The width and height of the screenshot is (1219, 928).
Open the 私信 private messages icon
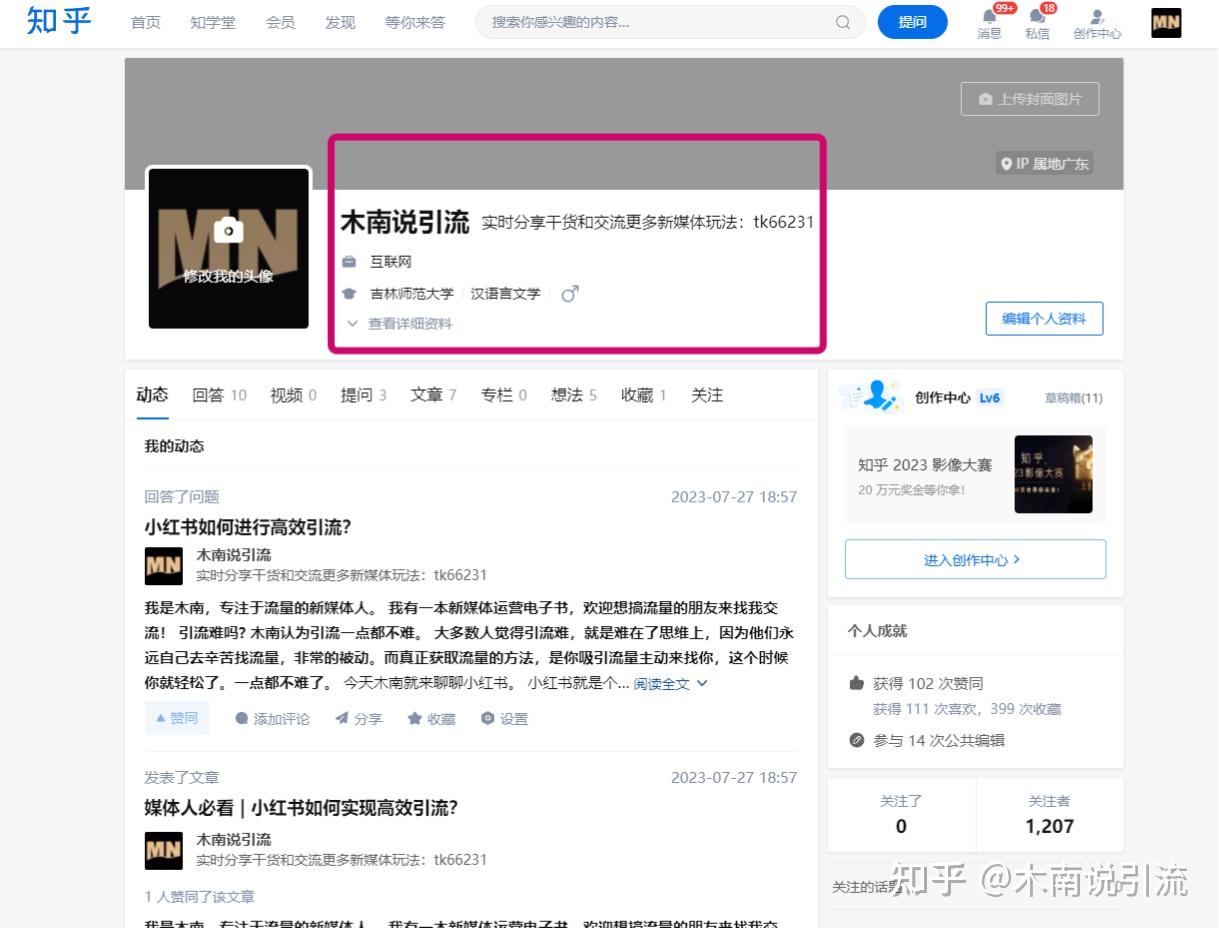point(1037,16)
